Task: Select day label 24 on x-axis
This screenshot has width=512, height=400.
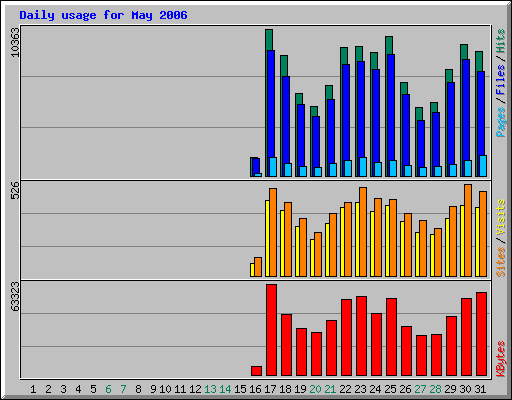Action: (375, 389)
